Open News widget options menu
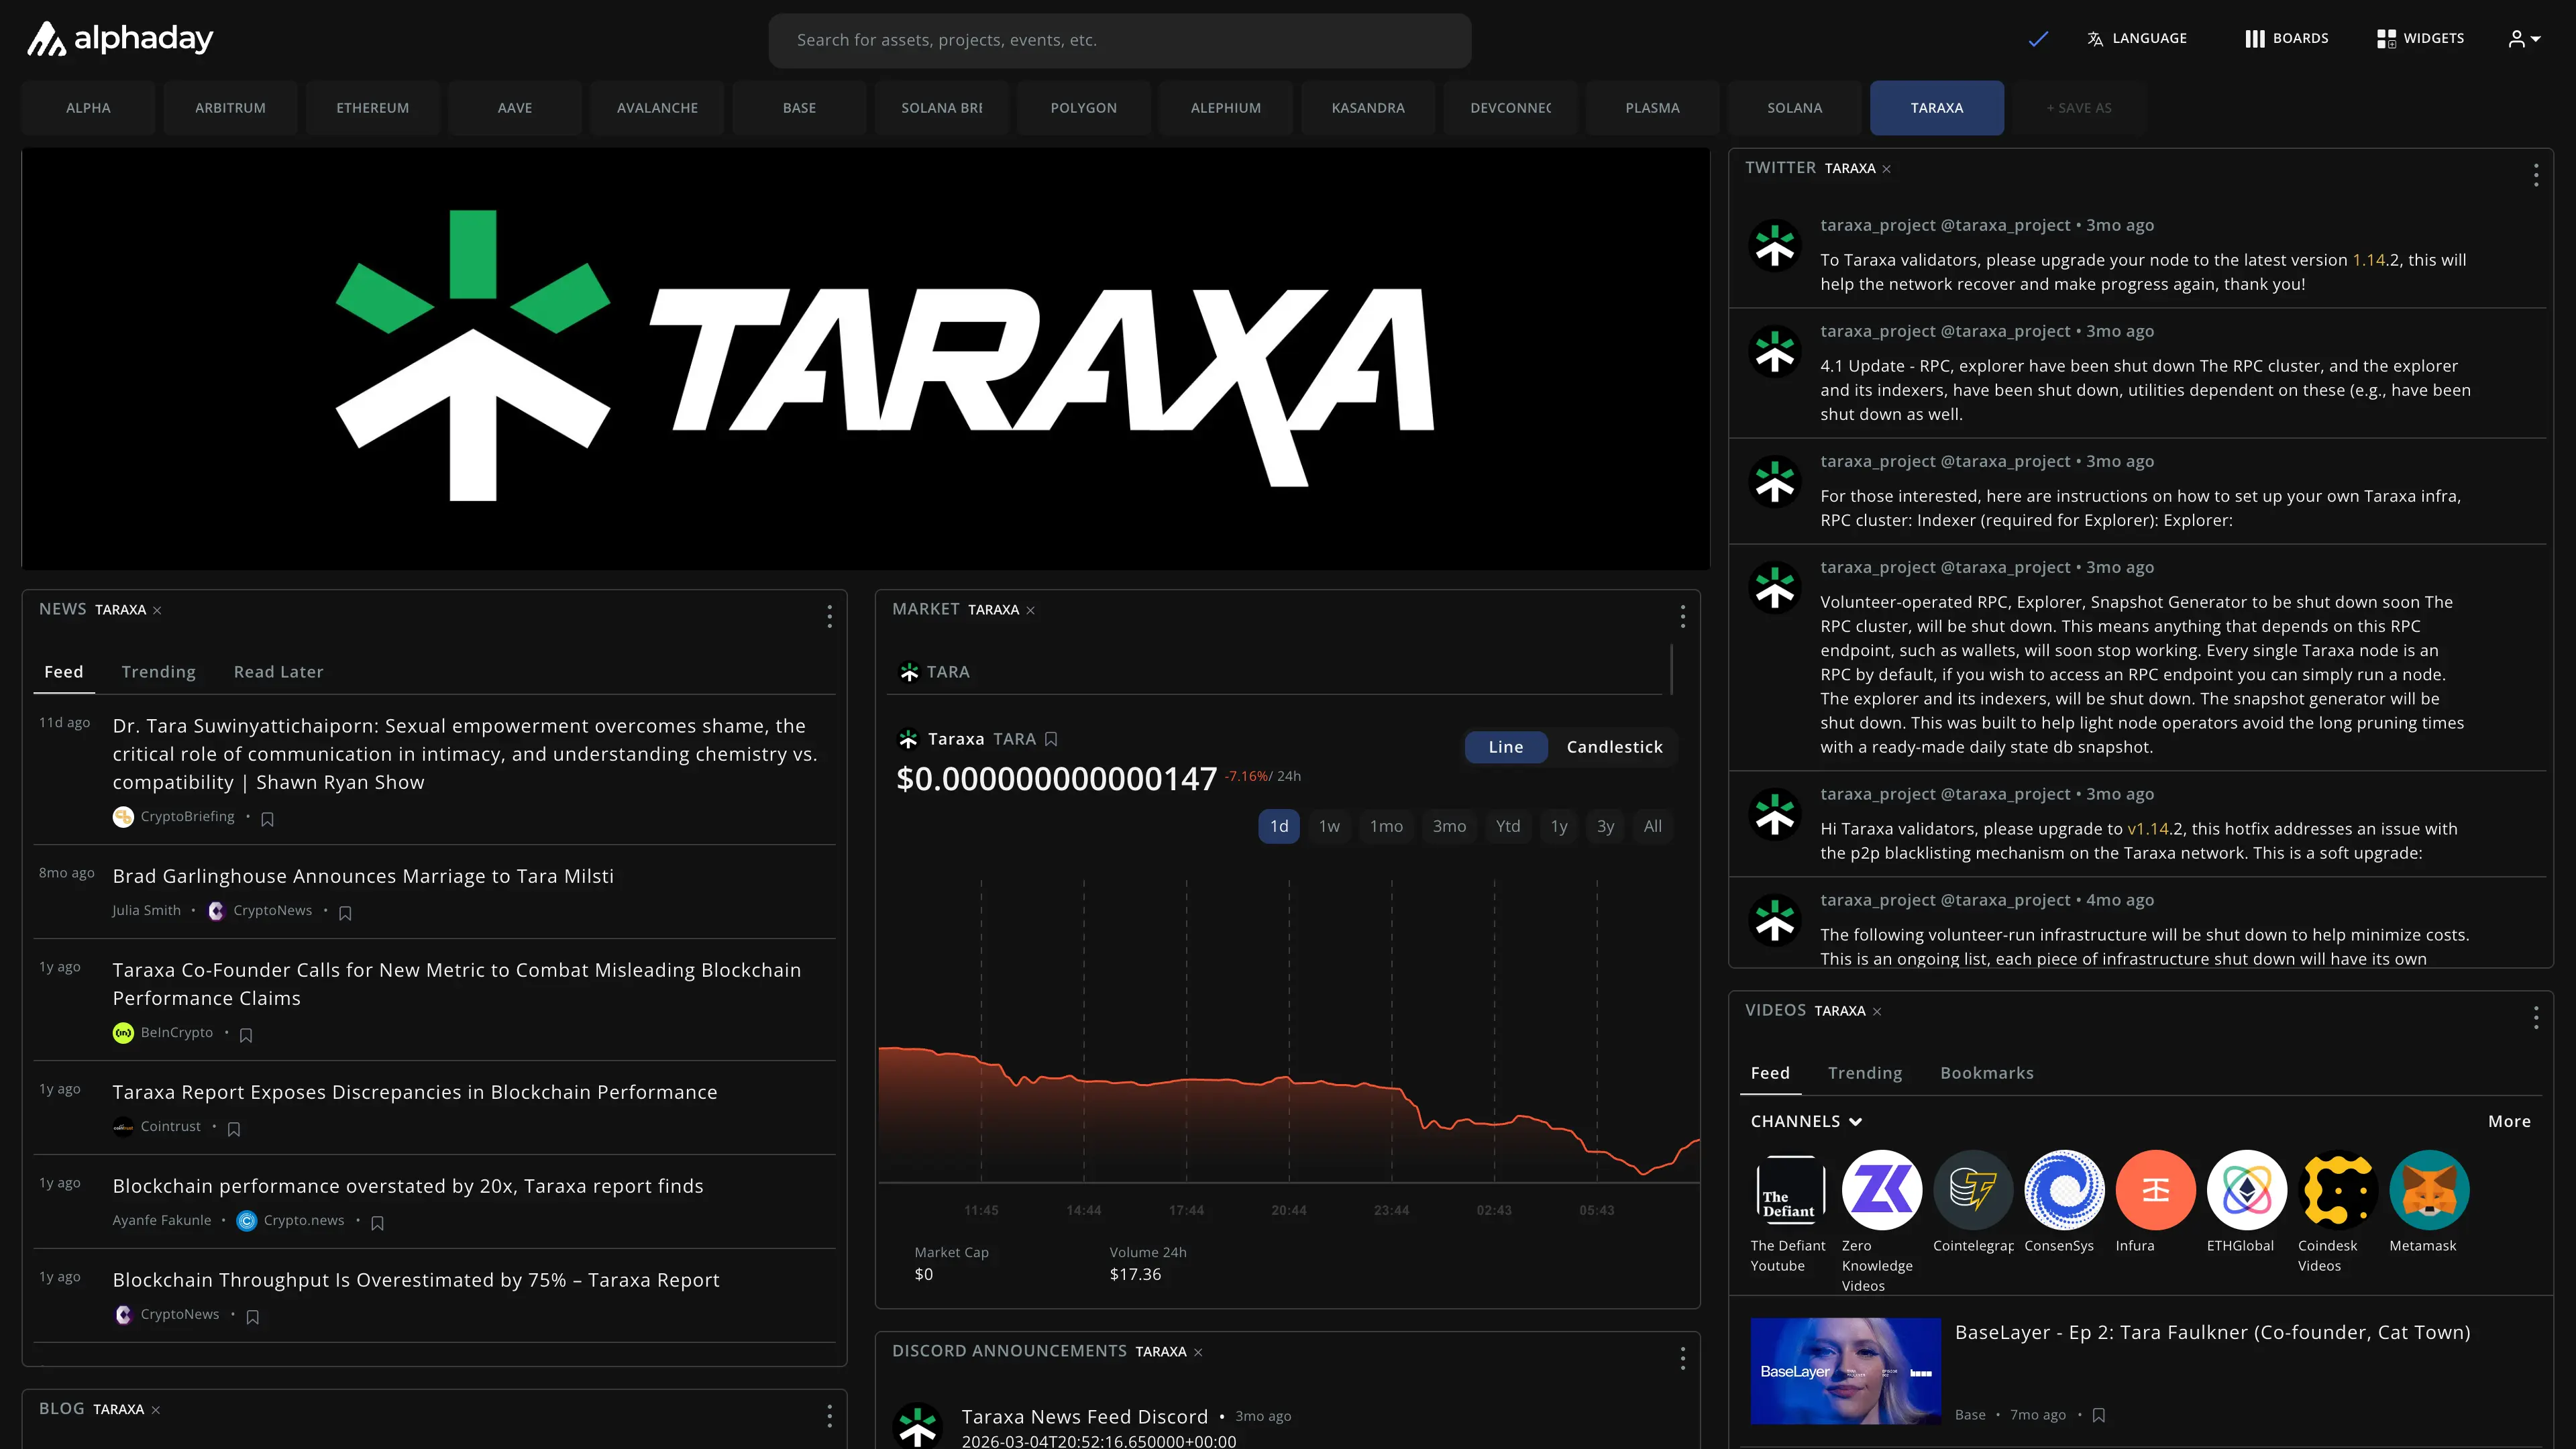 click(829, 616)
